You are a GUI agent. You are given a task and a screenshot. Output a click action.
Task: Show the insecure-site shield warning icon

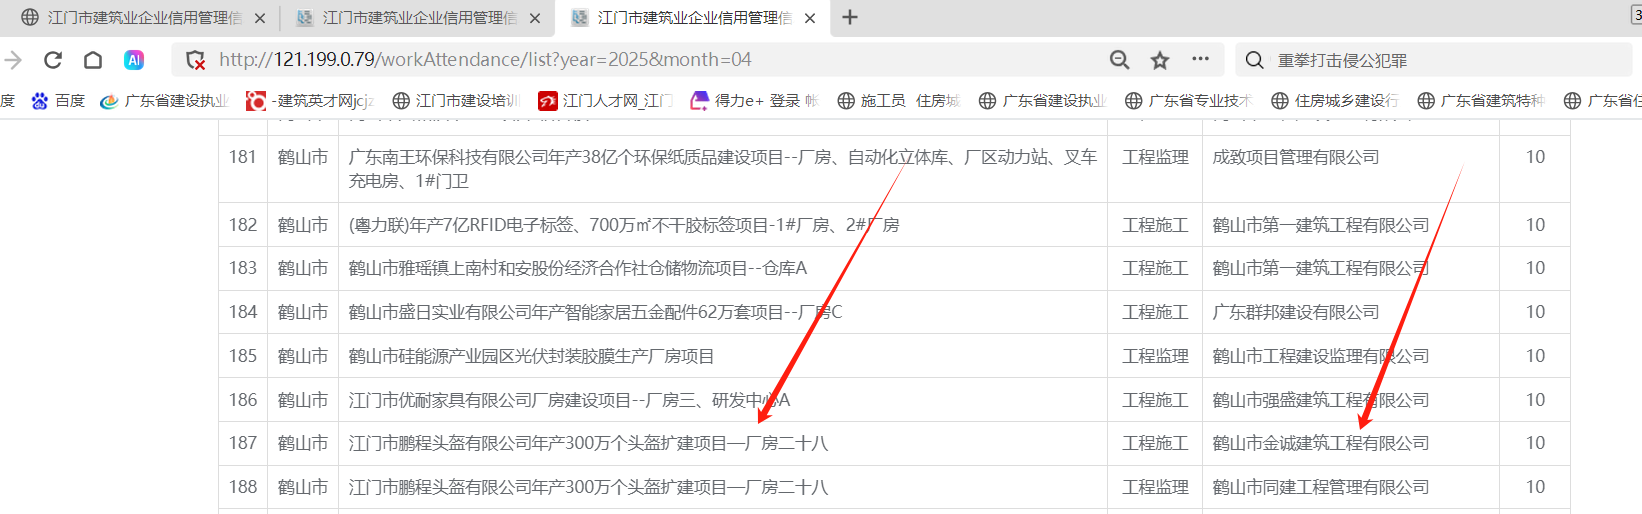pyautogui.click(x=196, y=60)
